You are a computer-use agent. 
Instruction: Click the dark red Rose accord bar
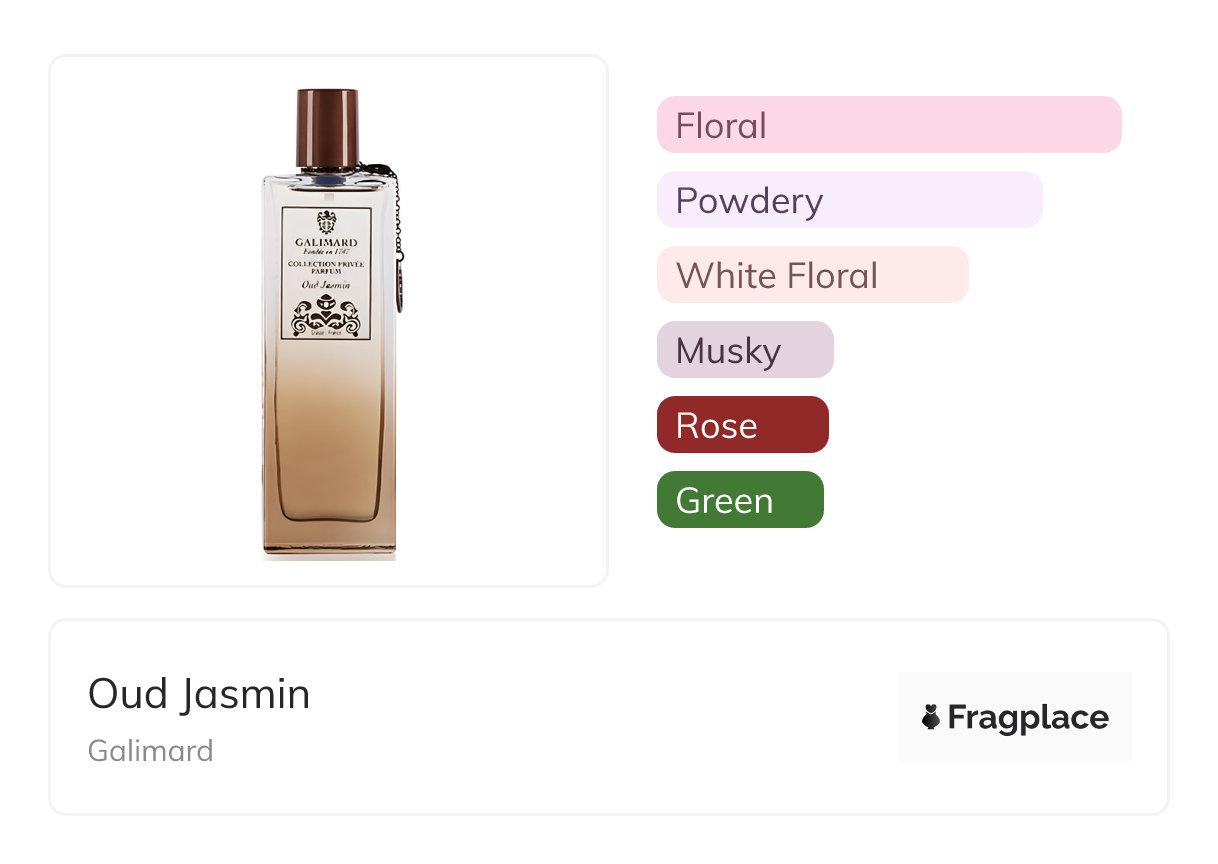pyautogui.click(x=742, y=425)
